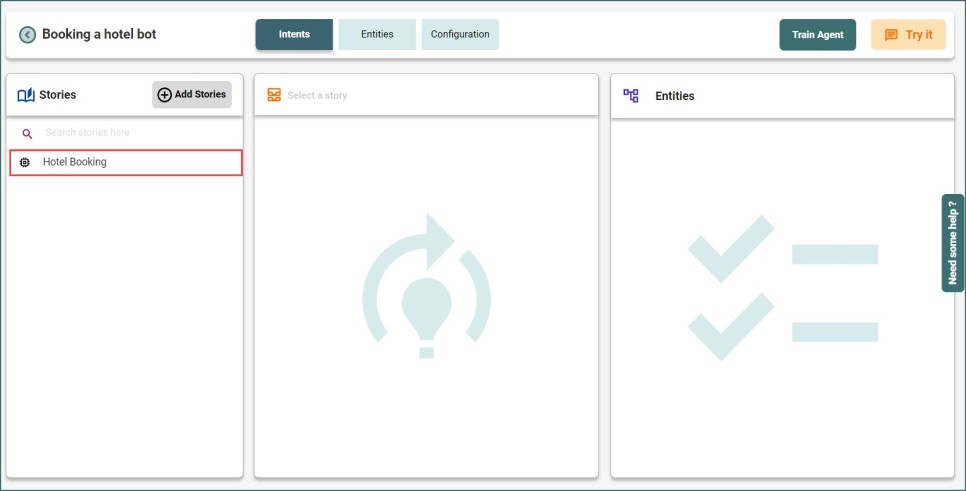Switch to the Intents tab

click(x=294, y=34)
